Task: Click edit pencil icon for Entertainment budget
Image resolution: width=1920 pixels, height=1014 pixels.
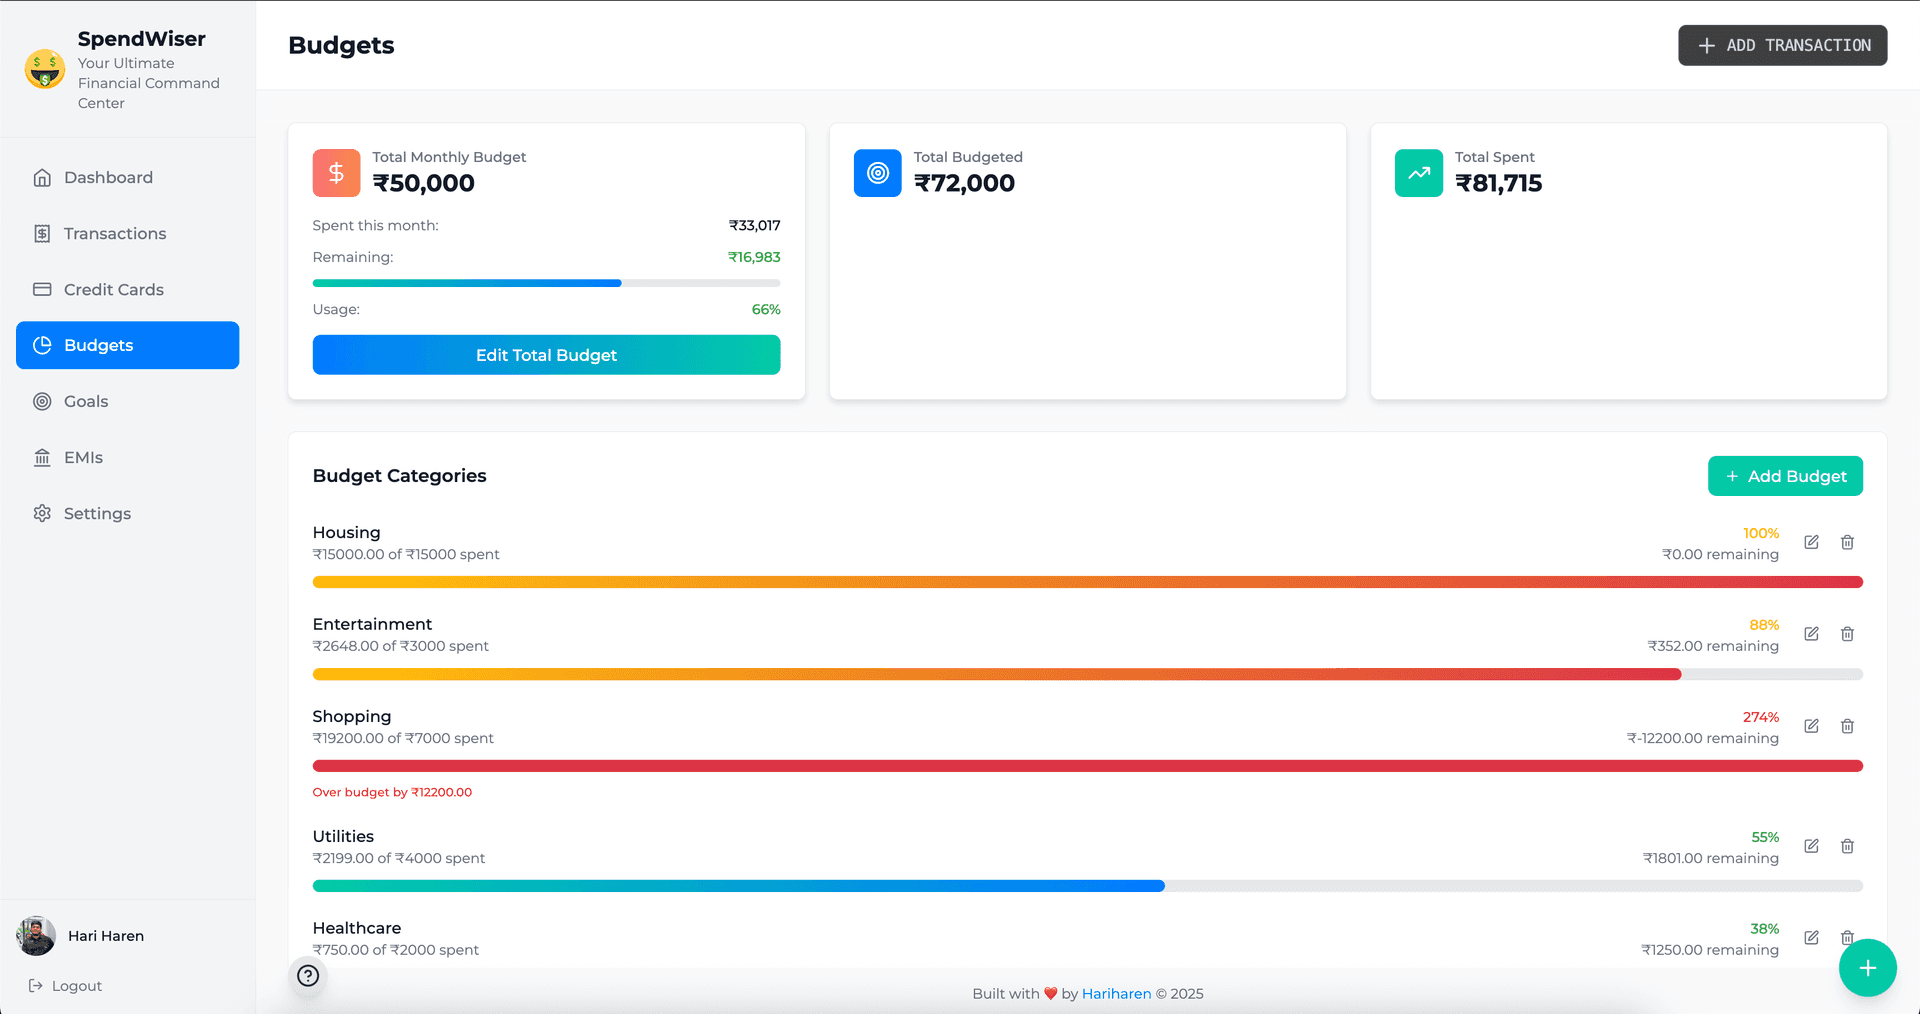Action: coord(1811,634)
